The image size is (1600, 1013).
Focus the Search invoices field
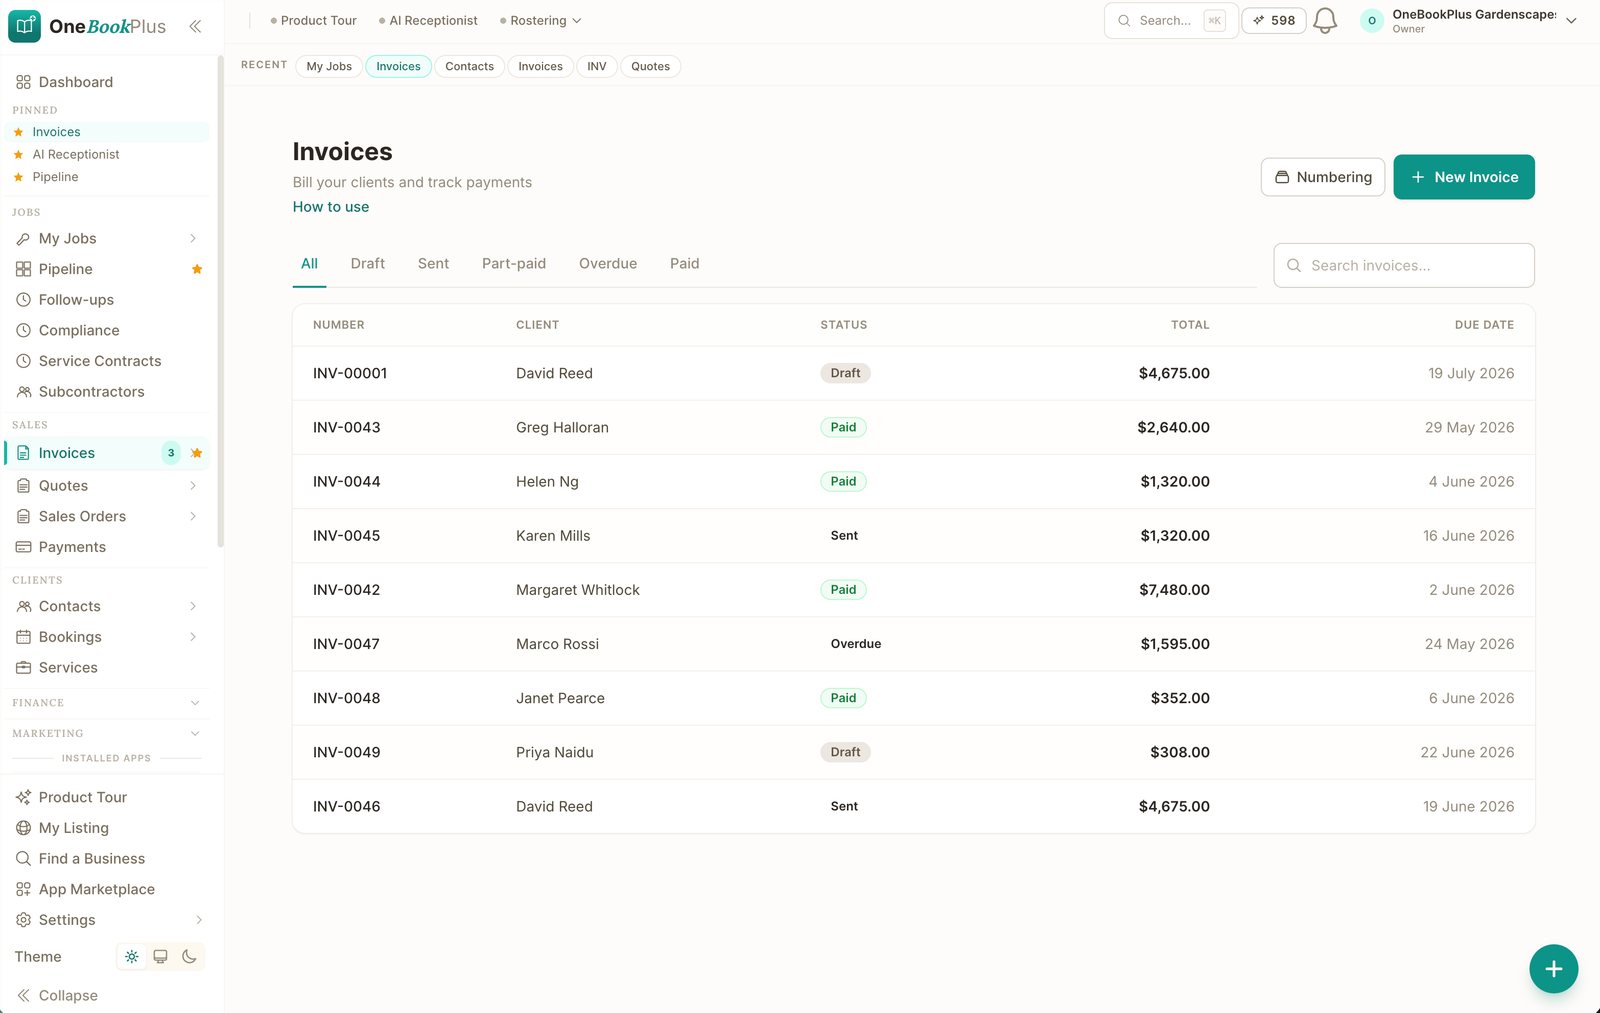[1404, 266]
